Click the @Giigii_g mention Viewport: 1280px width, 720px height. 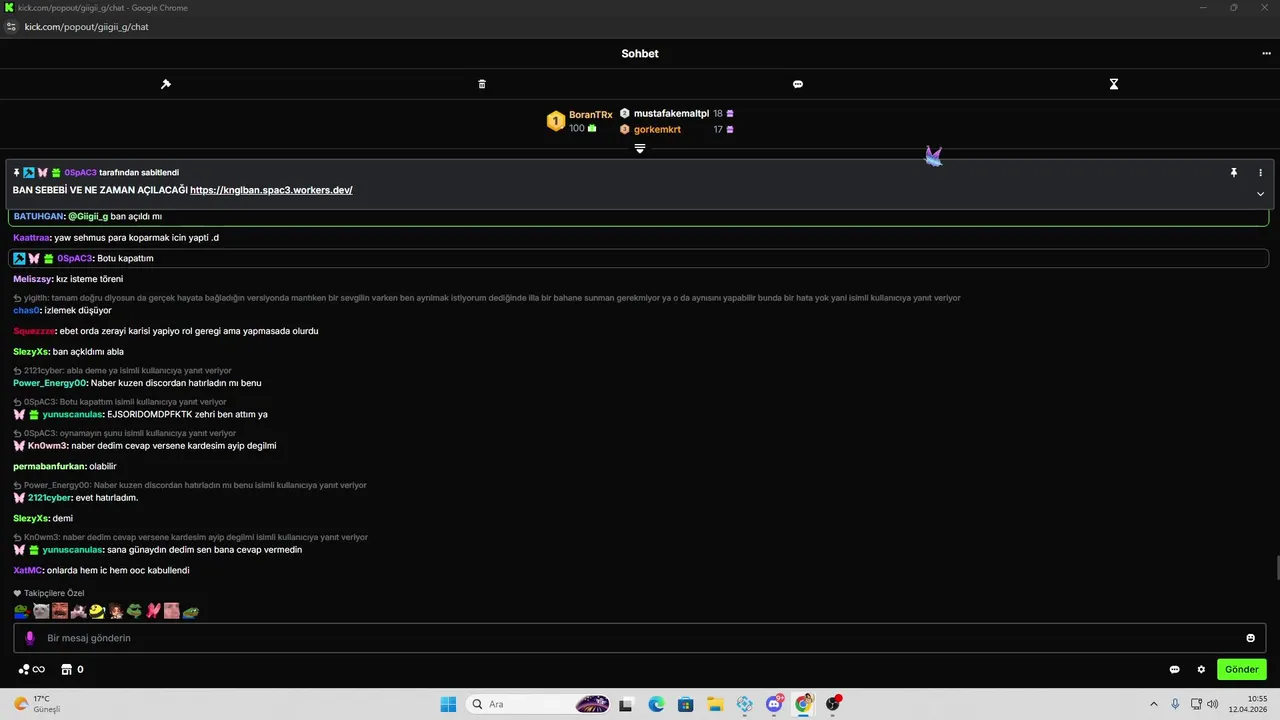pyautogui.click(x=88, y=216)
